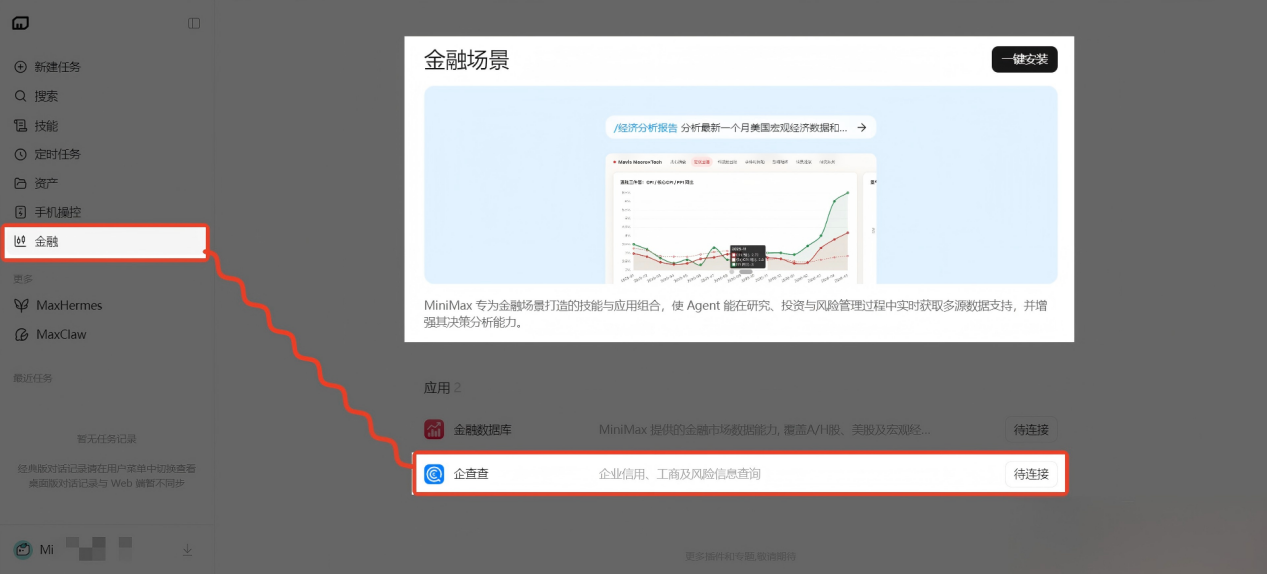Screen dimensions: 1267x574
Task: Click the 金融场景 heading
Action: pyautogui.click(x=467, y=60)
